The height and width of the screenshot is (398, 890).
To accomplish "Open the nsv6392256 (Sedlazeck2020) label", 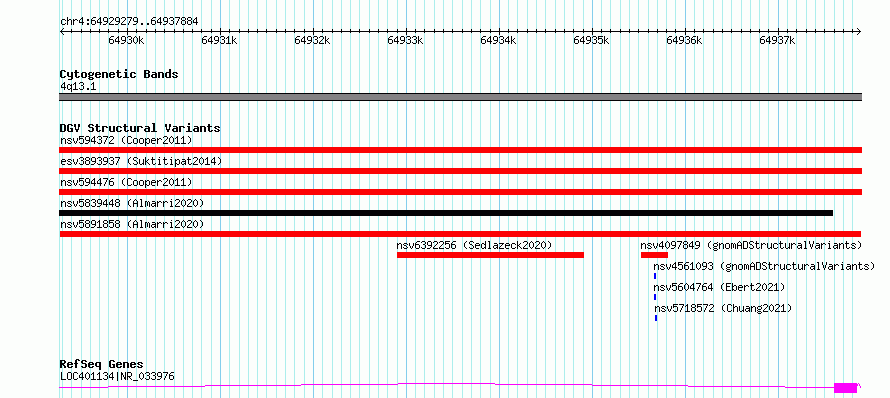I will pyautogui.click(x=475, y=245).
